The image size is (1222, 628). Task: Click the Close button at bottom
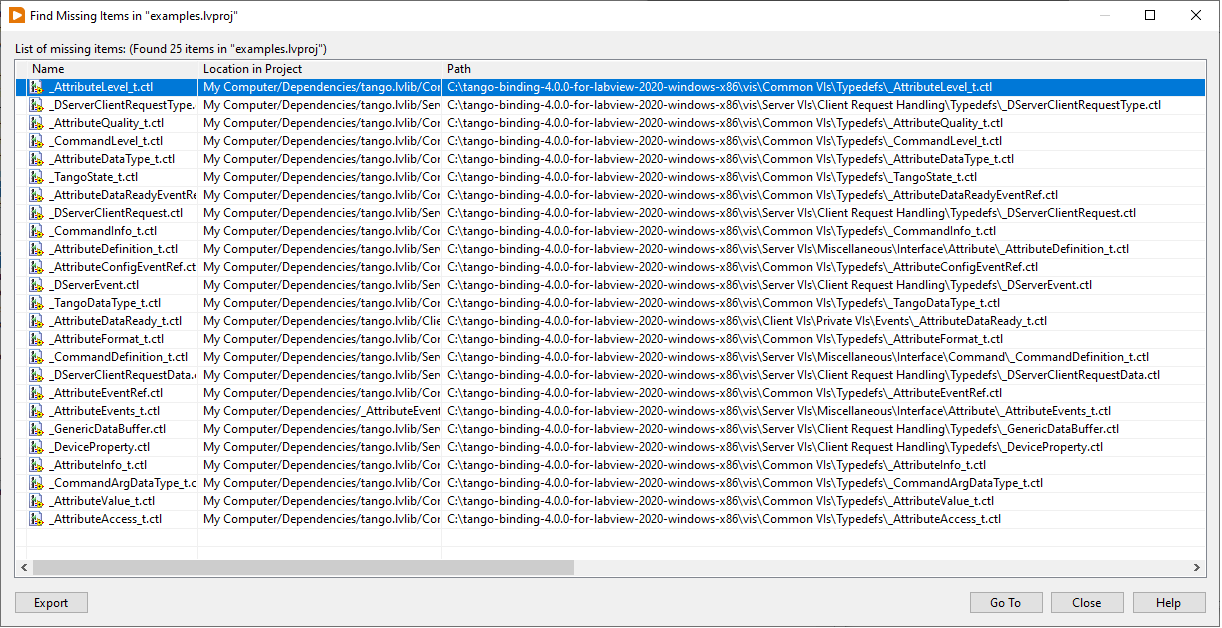tap(1087, 603)
